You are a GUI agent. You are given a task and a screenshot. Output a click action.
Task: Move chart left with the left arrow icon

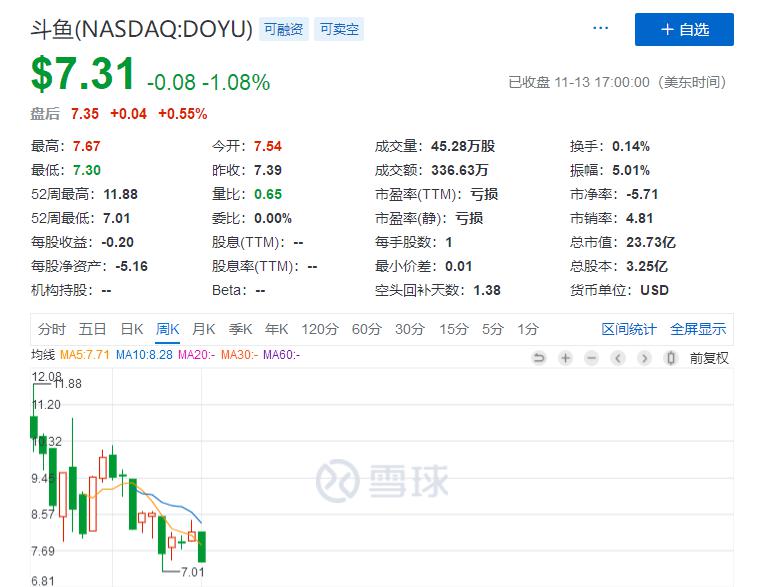pyautogui.click(x=618, y=358)
